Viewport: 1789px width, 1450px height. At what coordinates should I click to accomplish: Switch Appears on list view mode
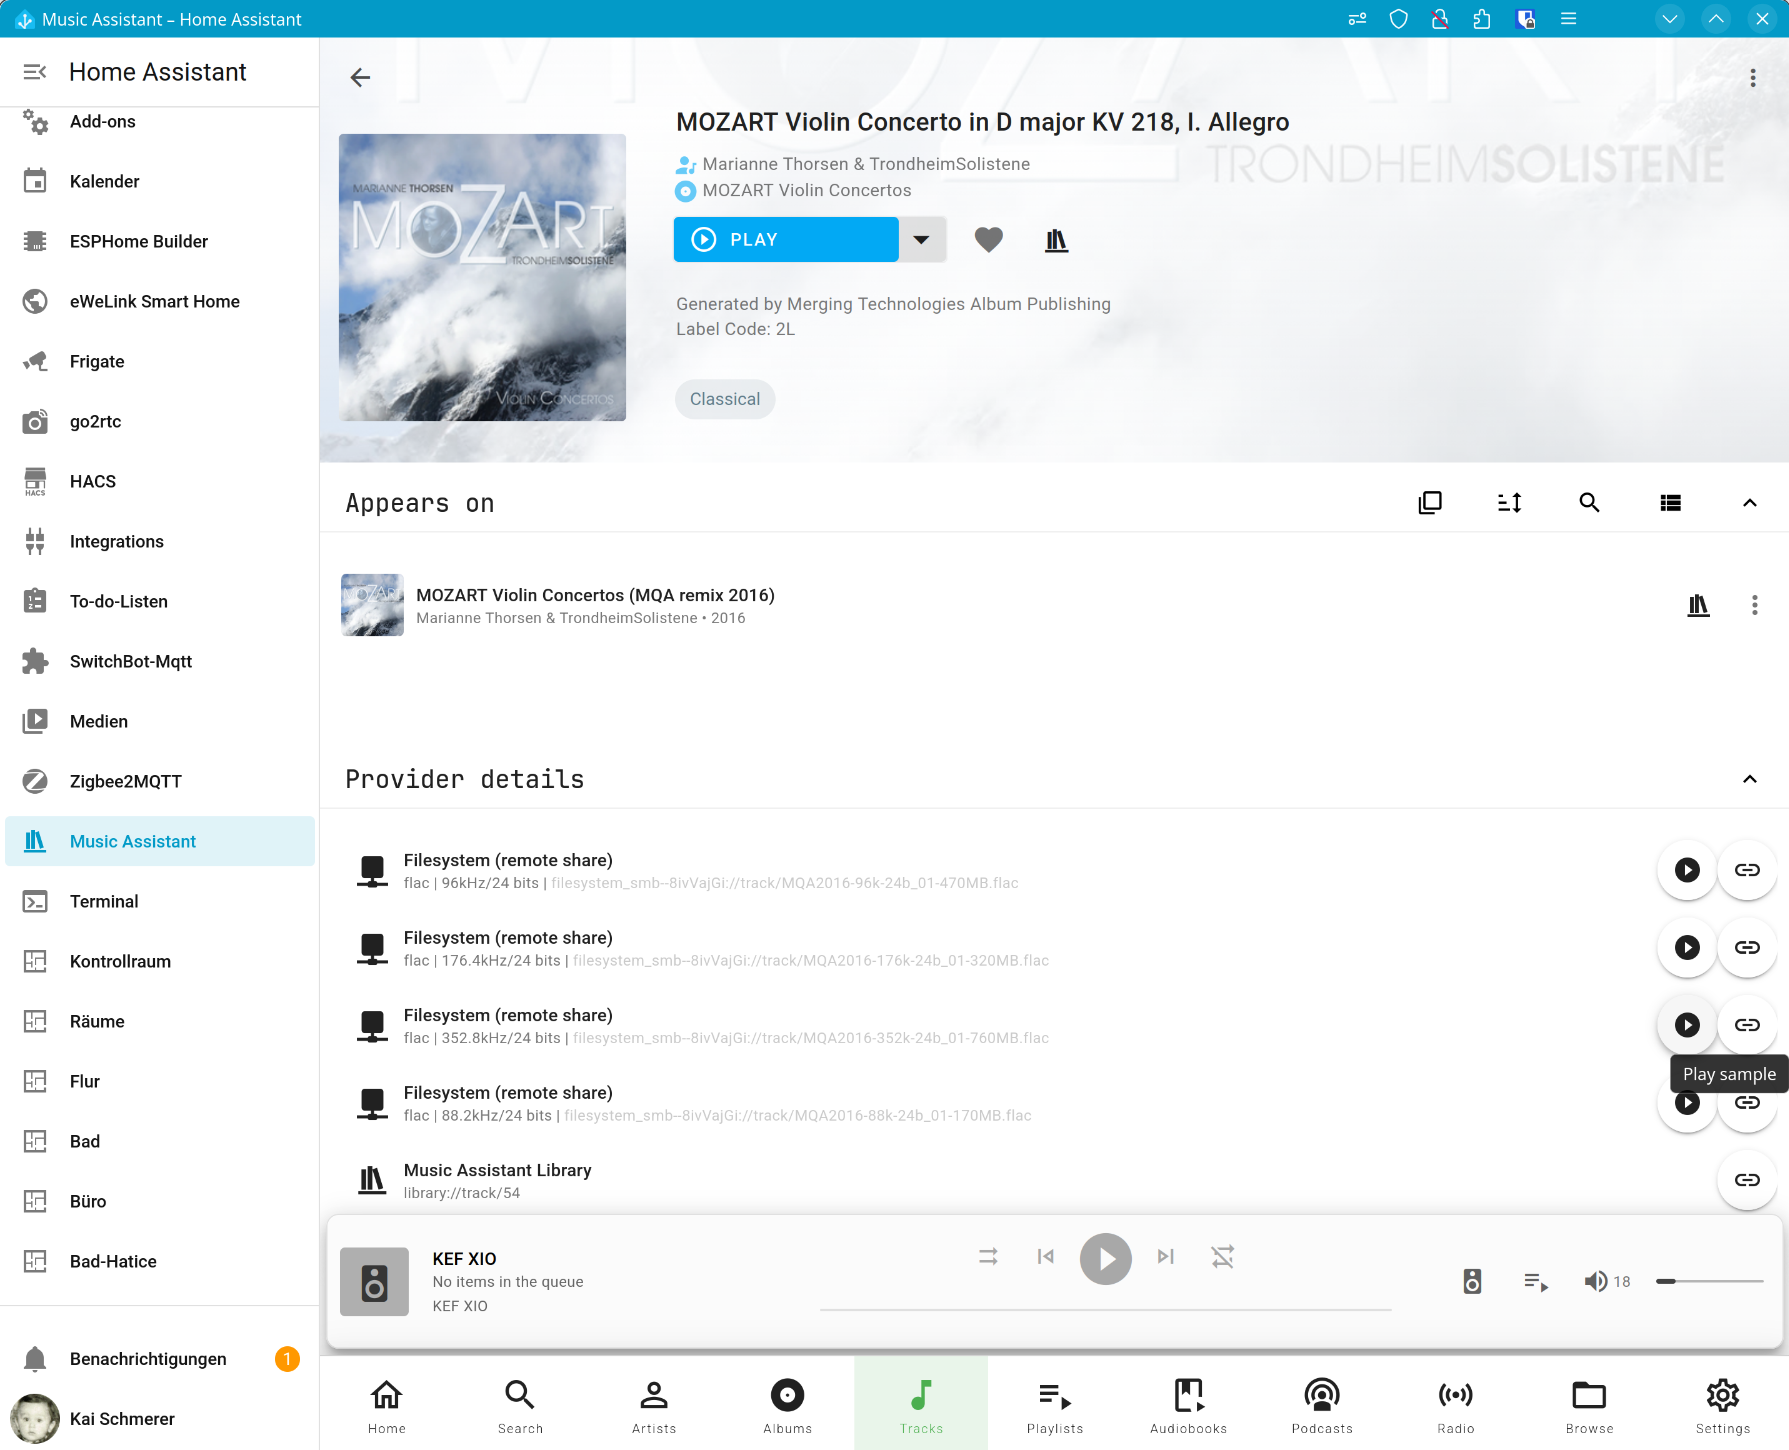(x=1670, y=503)
